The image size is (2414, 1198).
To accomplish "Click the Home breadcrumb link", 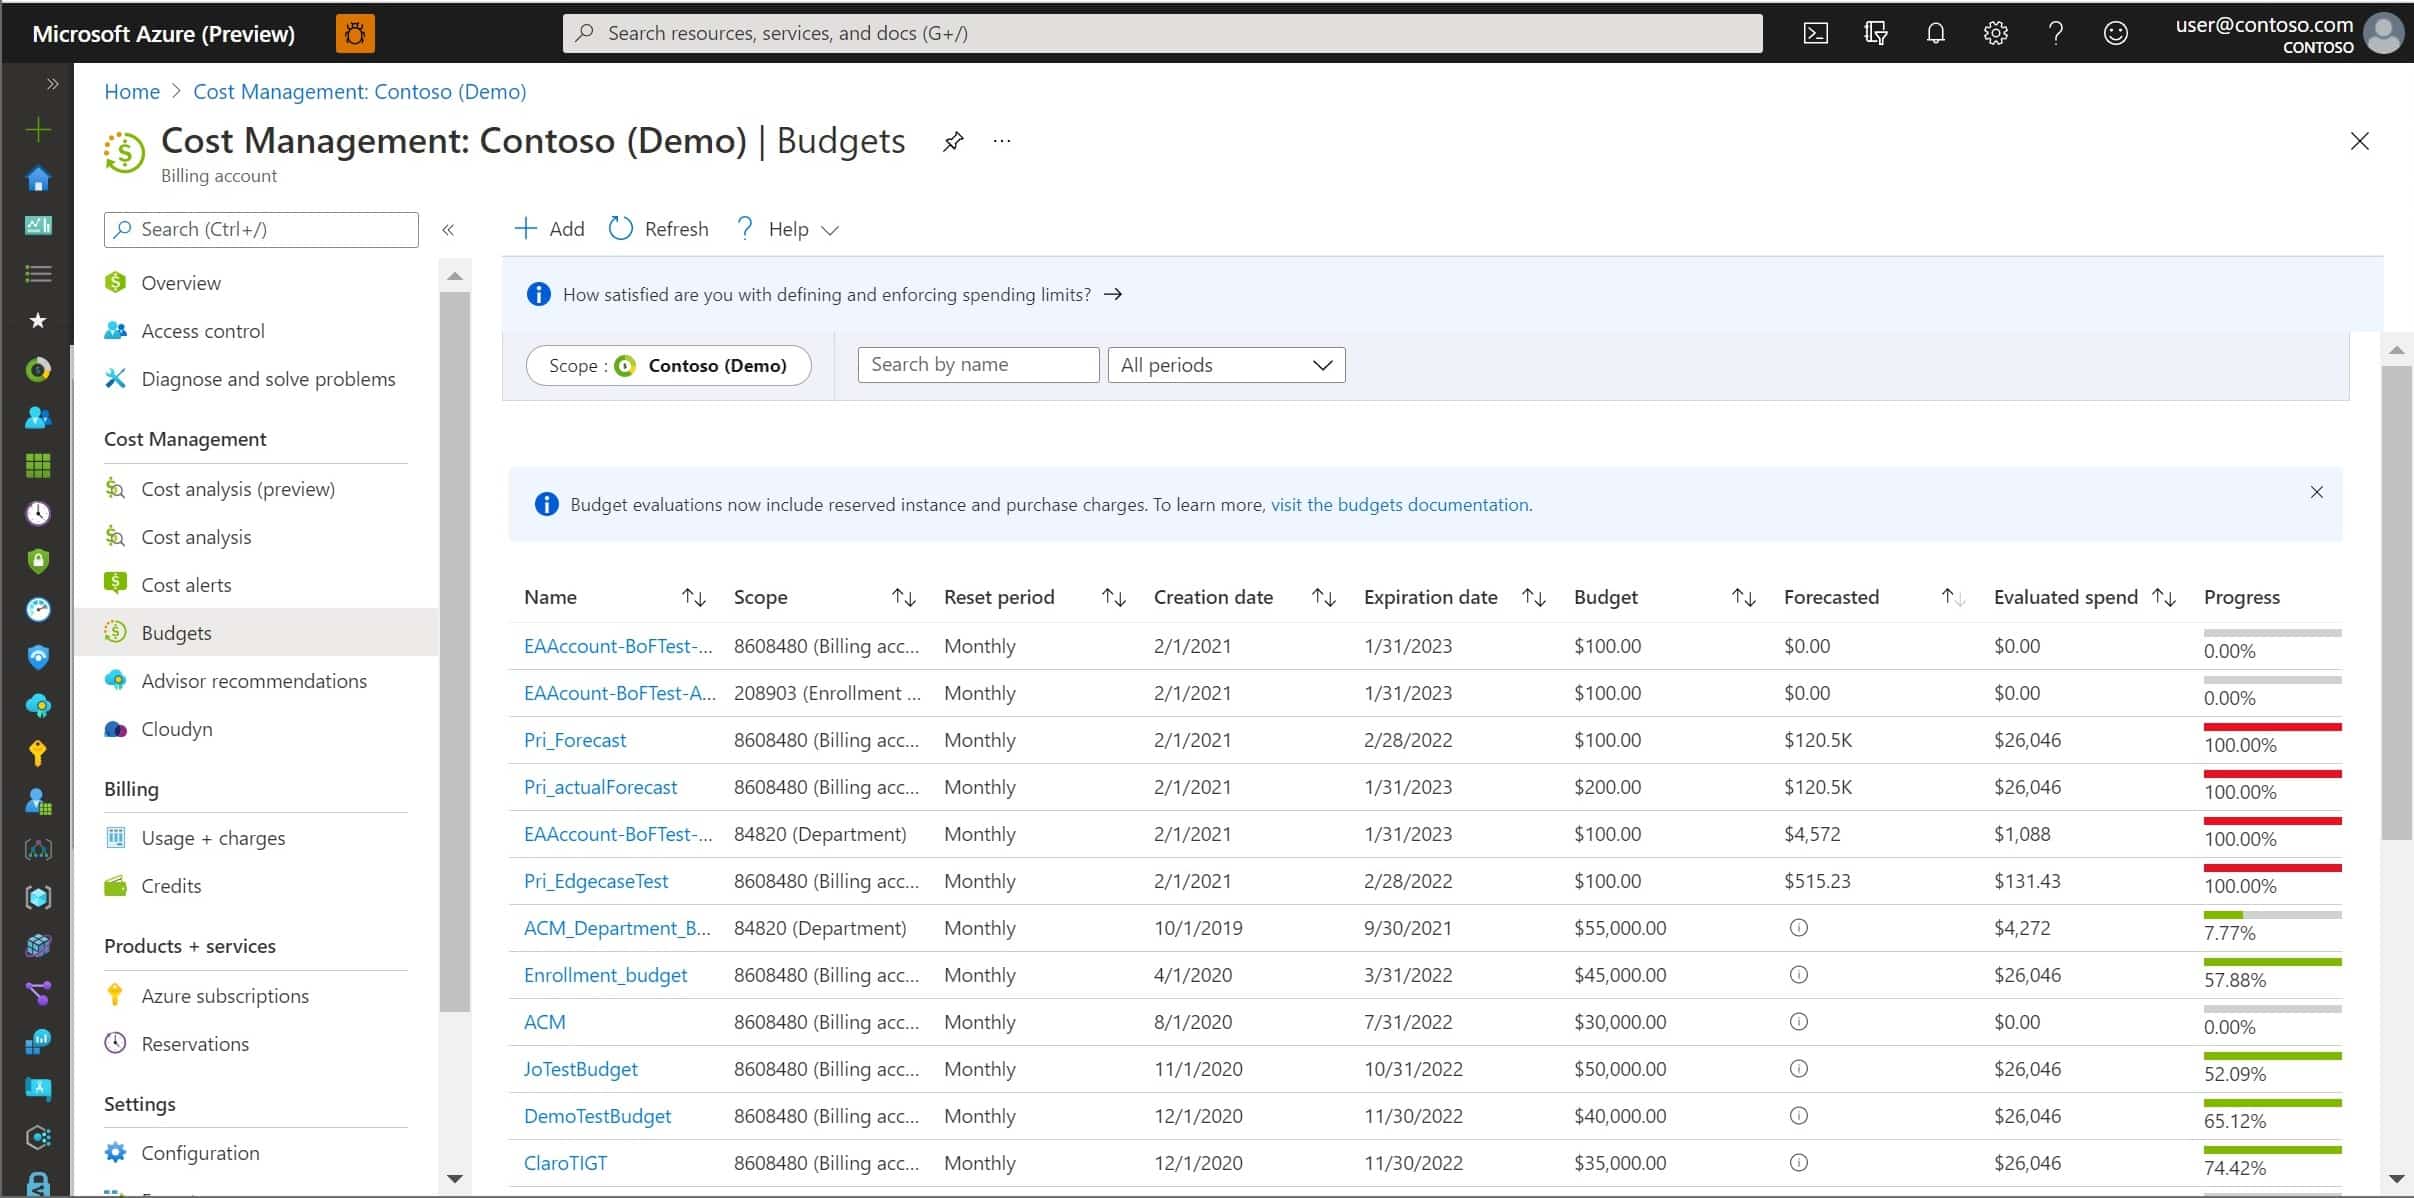I will (132, 92).
